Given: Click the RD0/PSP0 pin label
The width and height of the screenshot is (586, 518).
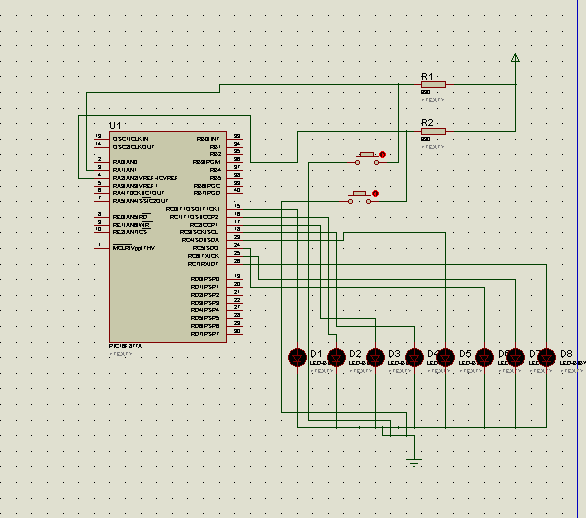Looking at the screenshot, I should click(205, 279).
